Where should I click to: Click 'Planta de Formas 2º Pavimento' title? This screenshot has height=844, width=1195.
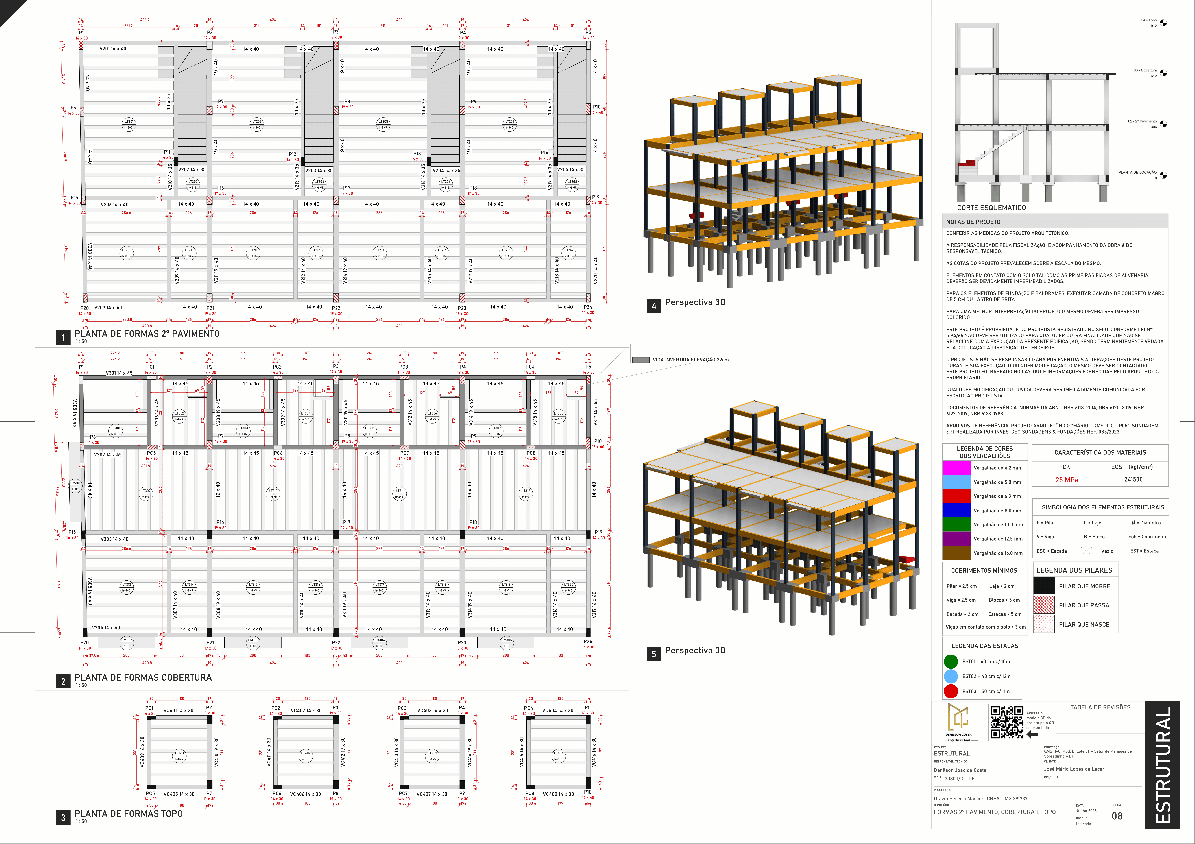tap(146, 334)
